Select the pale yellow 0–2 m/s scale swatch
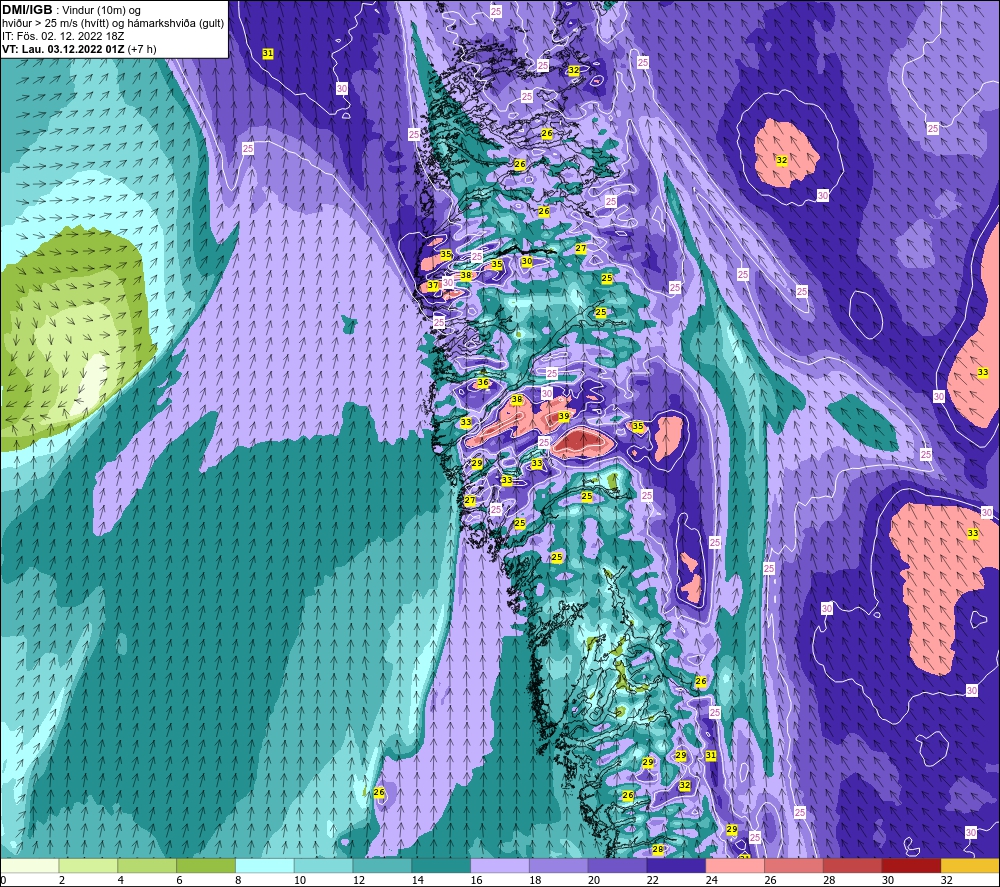This screenshot has width=1000, height=887. click(x=29, y=865)
